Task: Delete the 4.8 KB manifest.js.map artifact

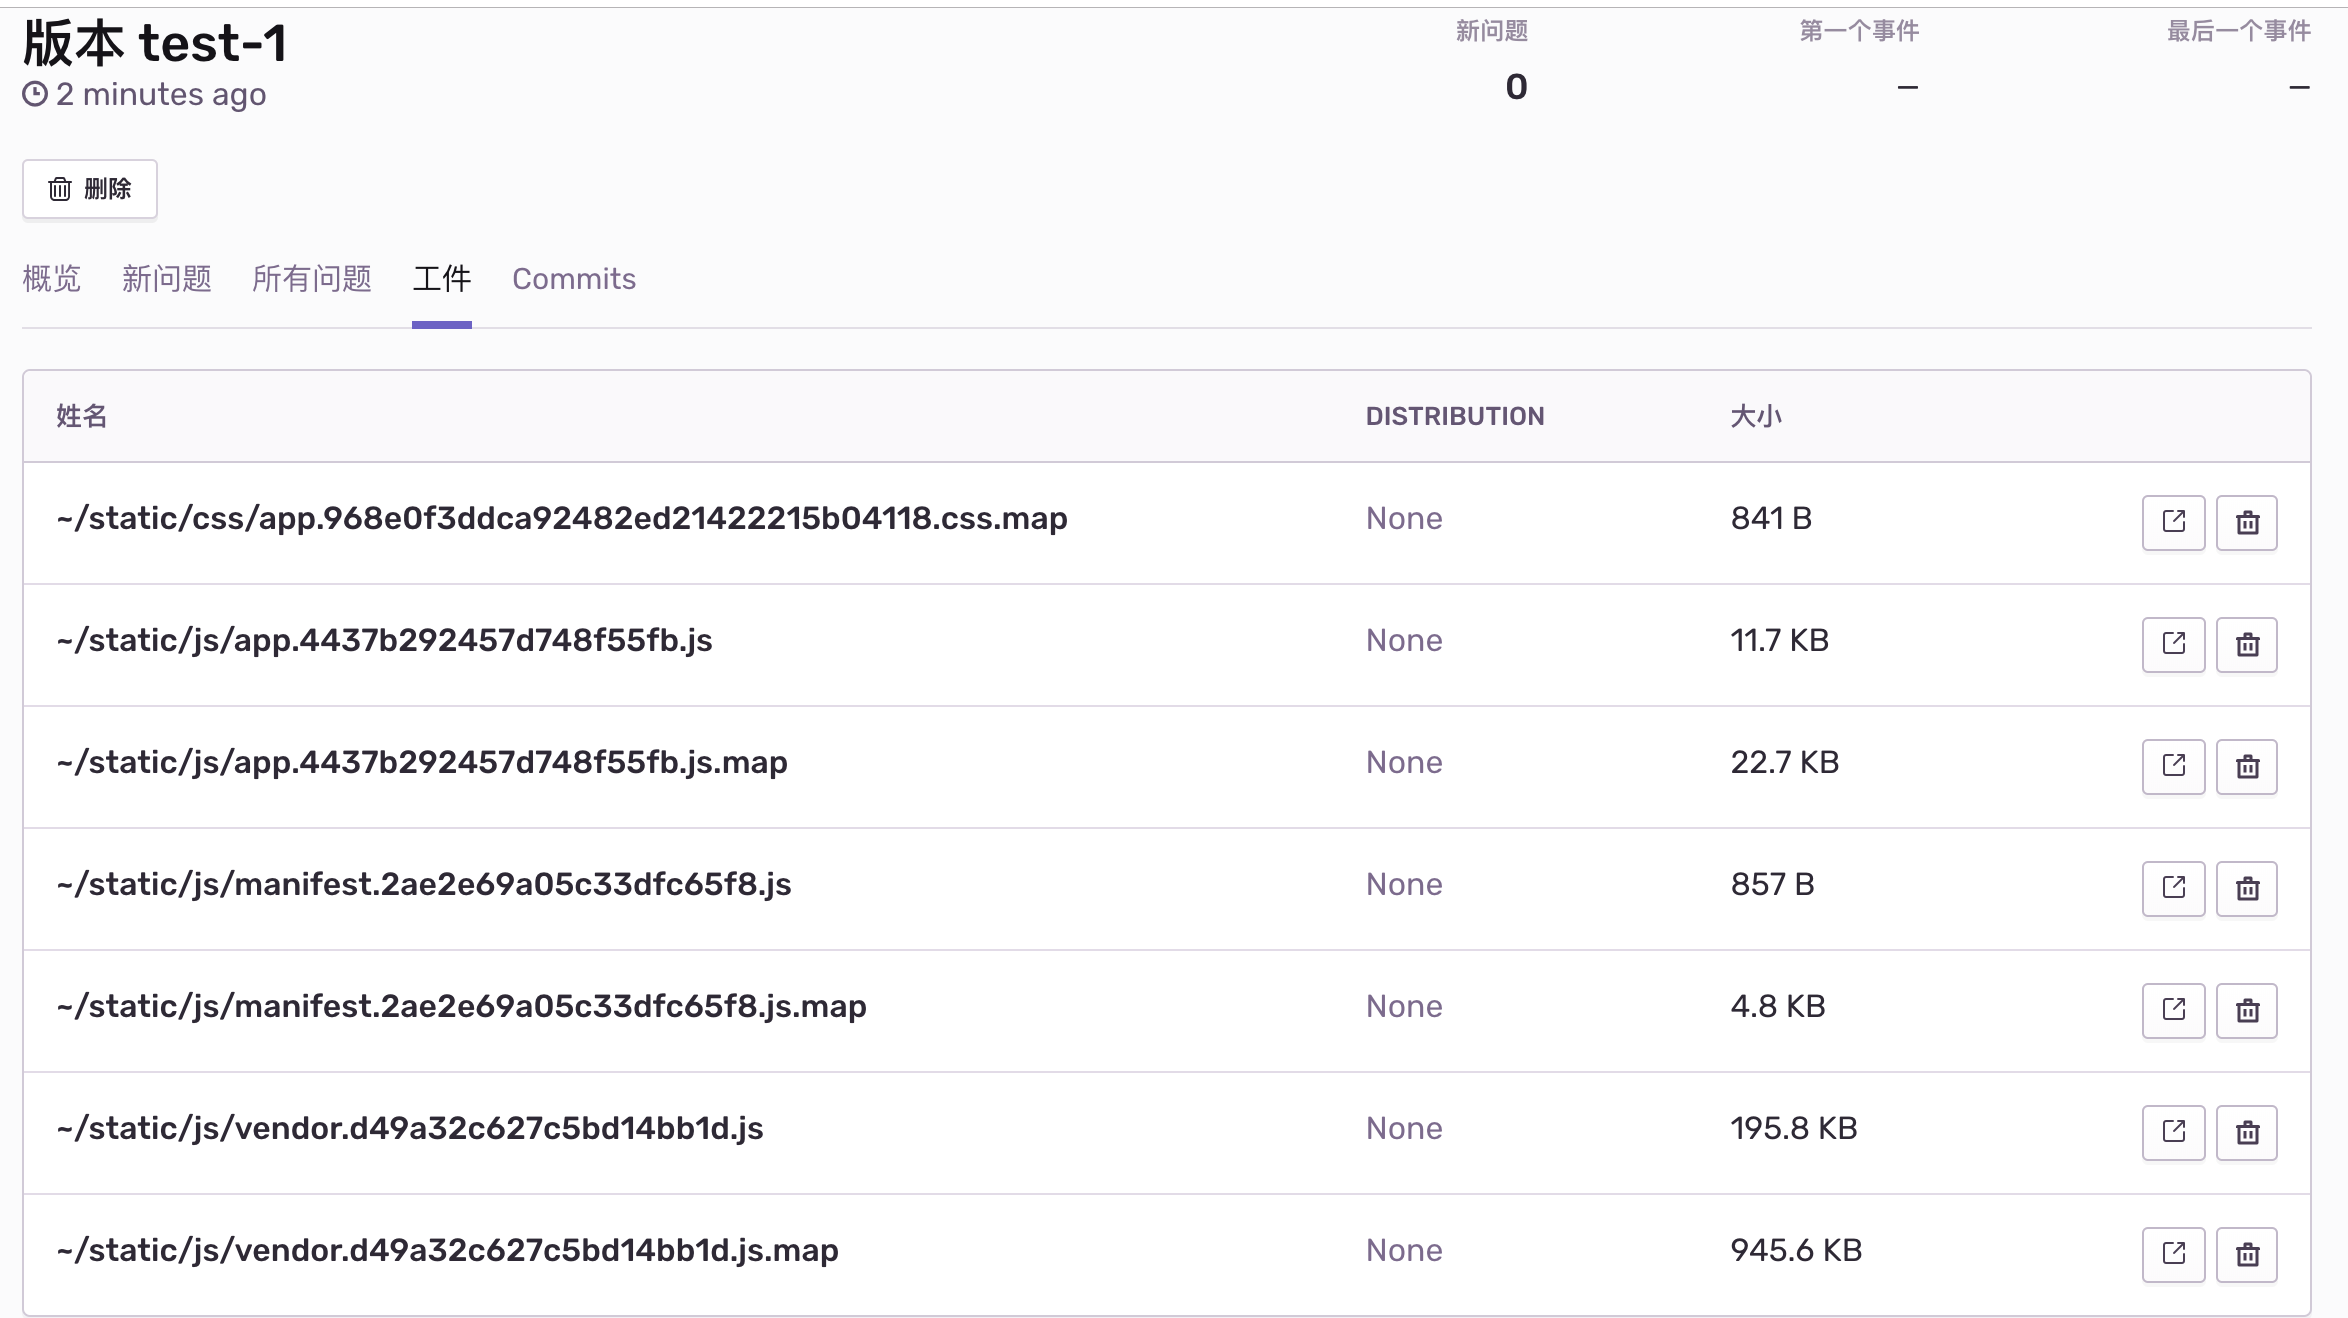Action: point(2247,1010)
